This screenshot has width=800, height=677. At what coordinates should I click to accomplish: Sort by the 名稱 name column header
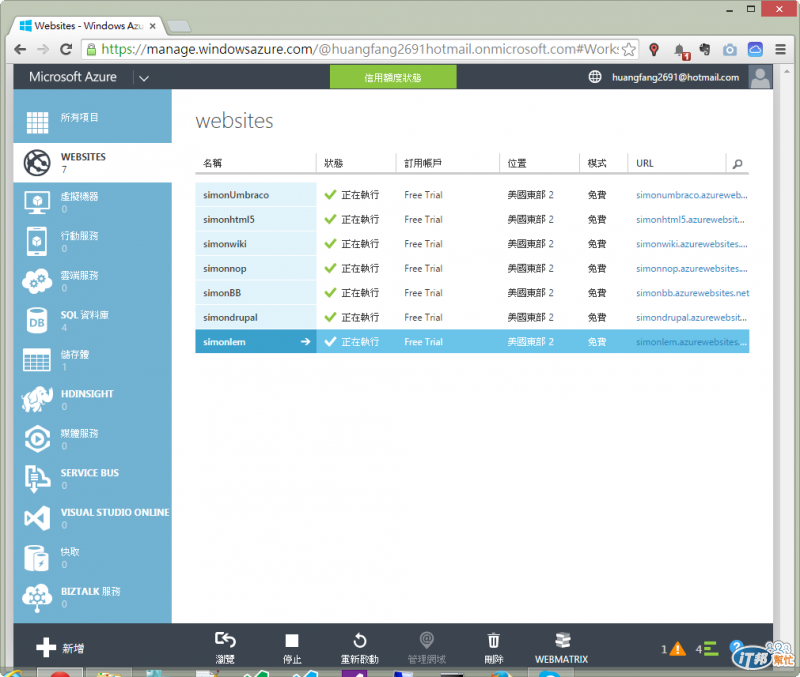[x=212, y=163]
